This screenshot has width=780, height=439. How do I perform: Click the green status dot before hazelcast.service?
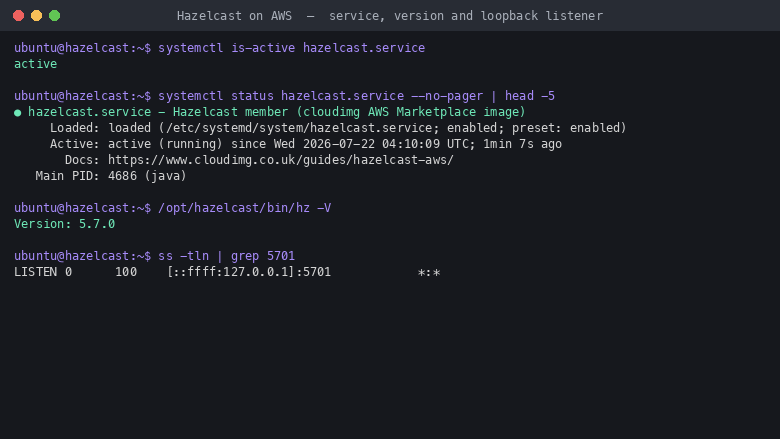click(x=18, y=113)
